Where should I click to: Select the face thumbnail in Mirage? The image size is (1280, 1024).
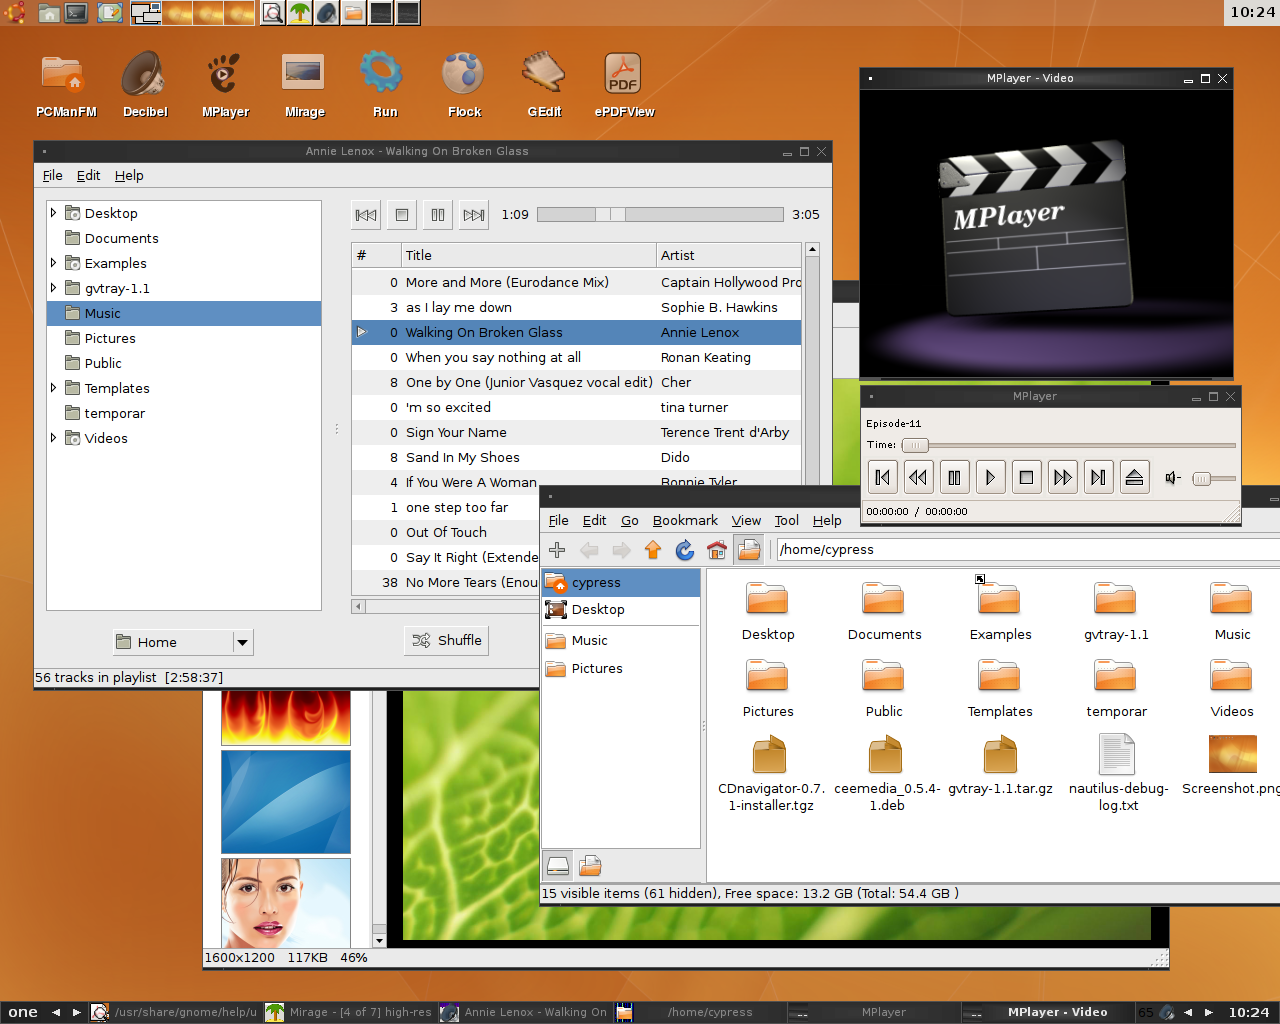286,903
